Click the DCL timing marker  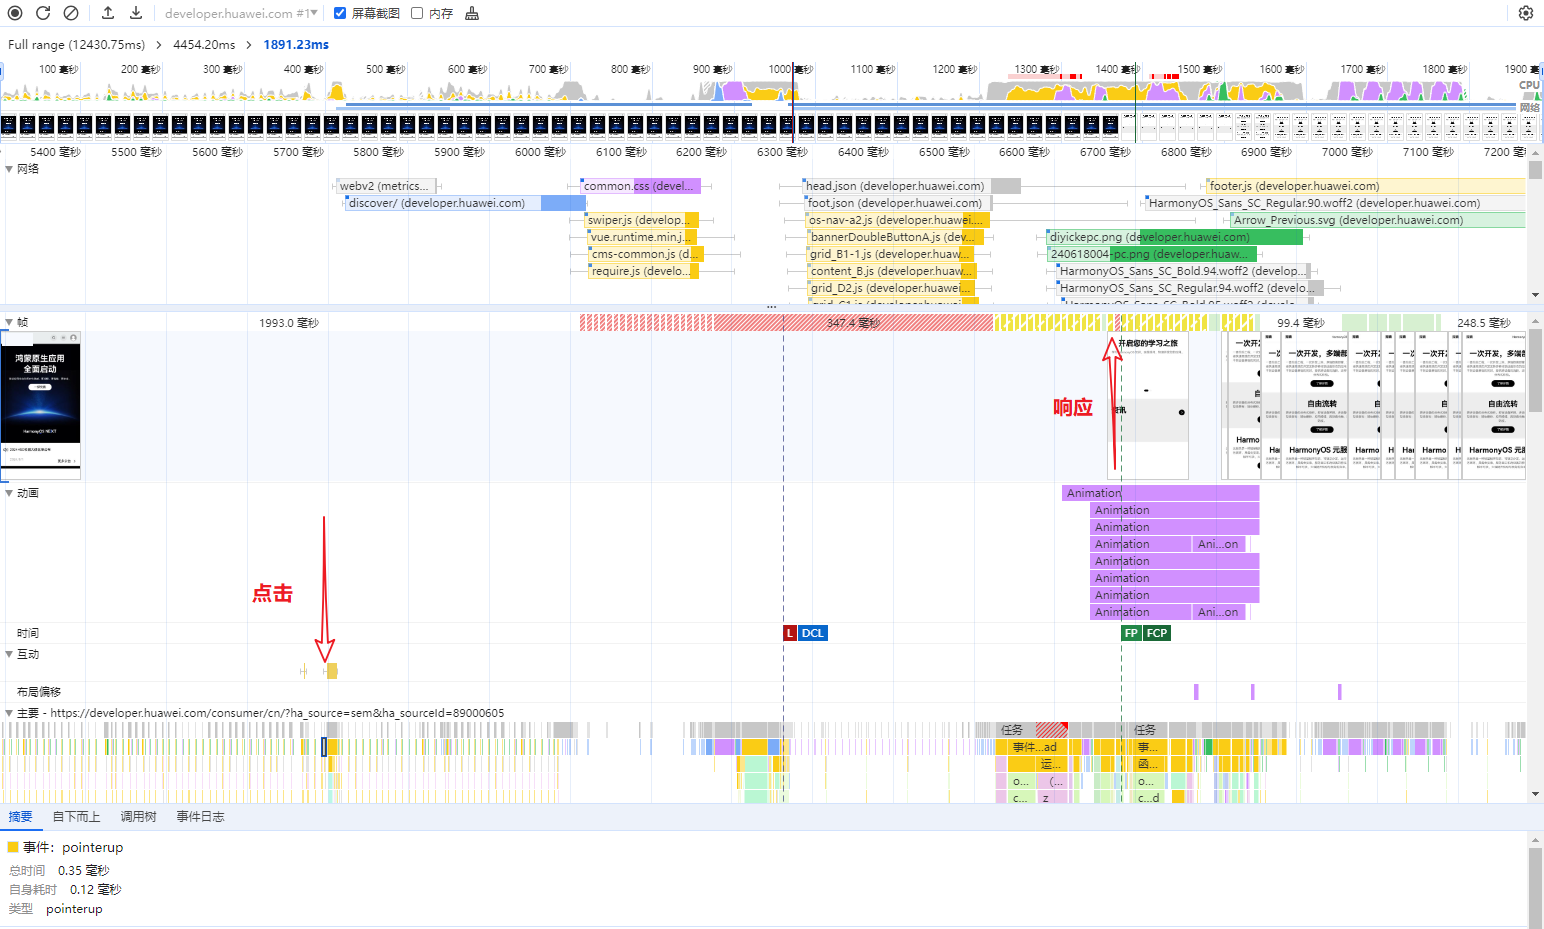pos(812,633)
